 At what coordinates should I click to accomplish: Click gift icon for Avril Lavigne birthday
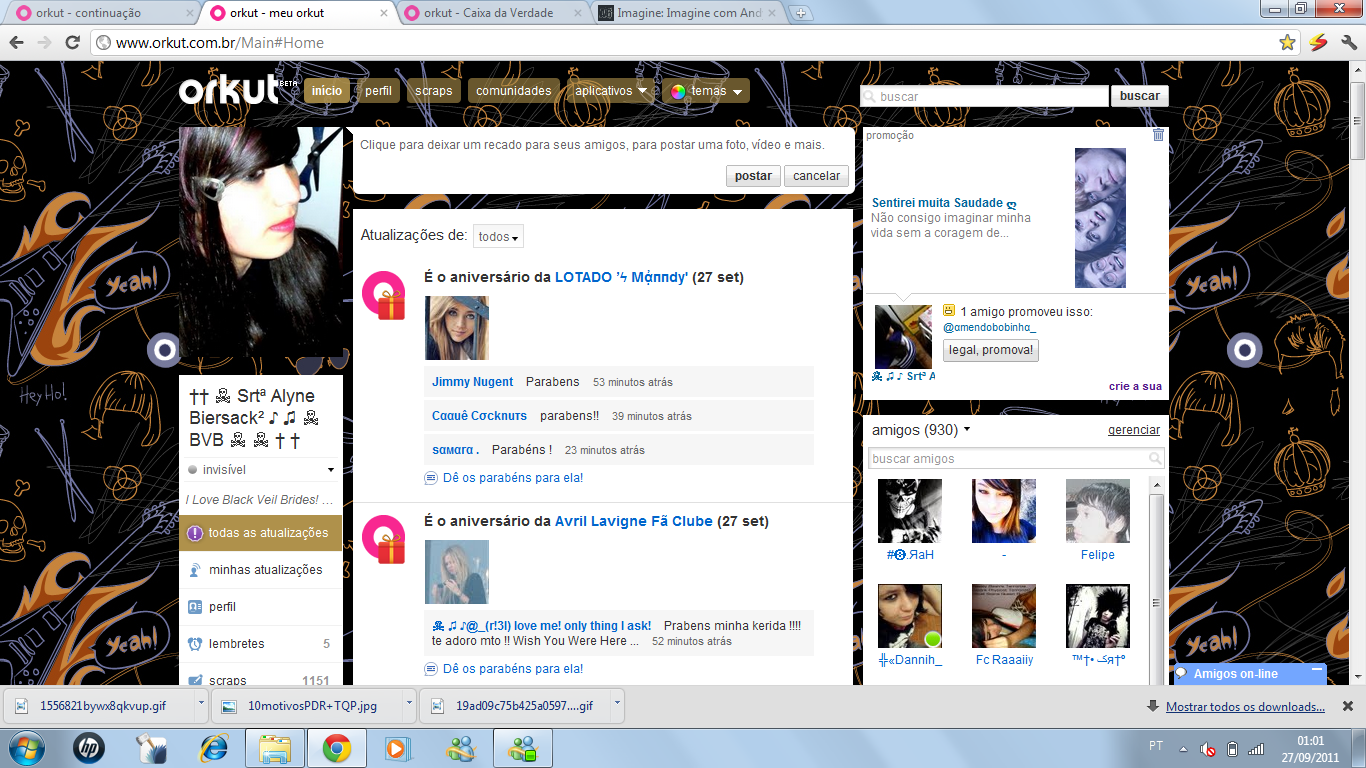point(383,539)
